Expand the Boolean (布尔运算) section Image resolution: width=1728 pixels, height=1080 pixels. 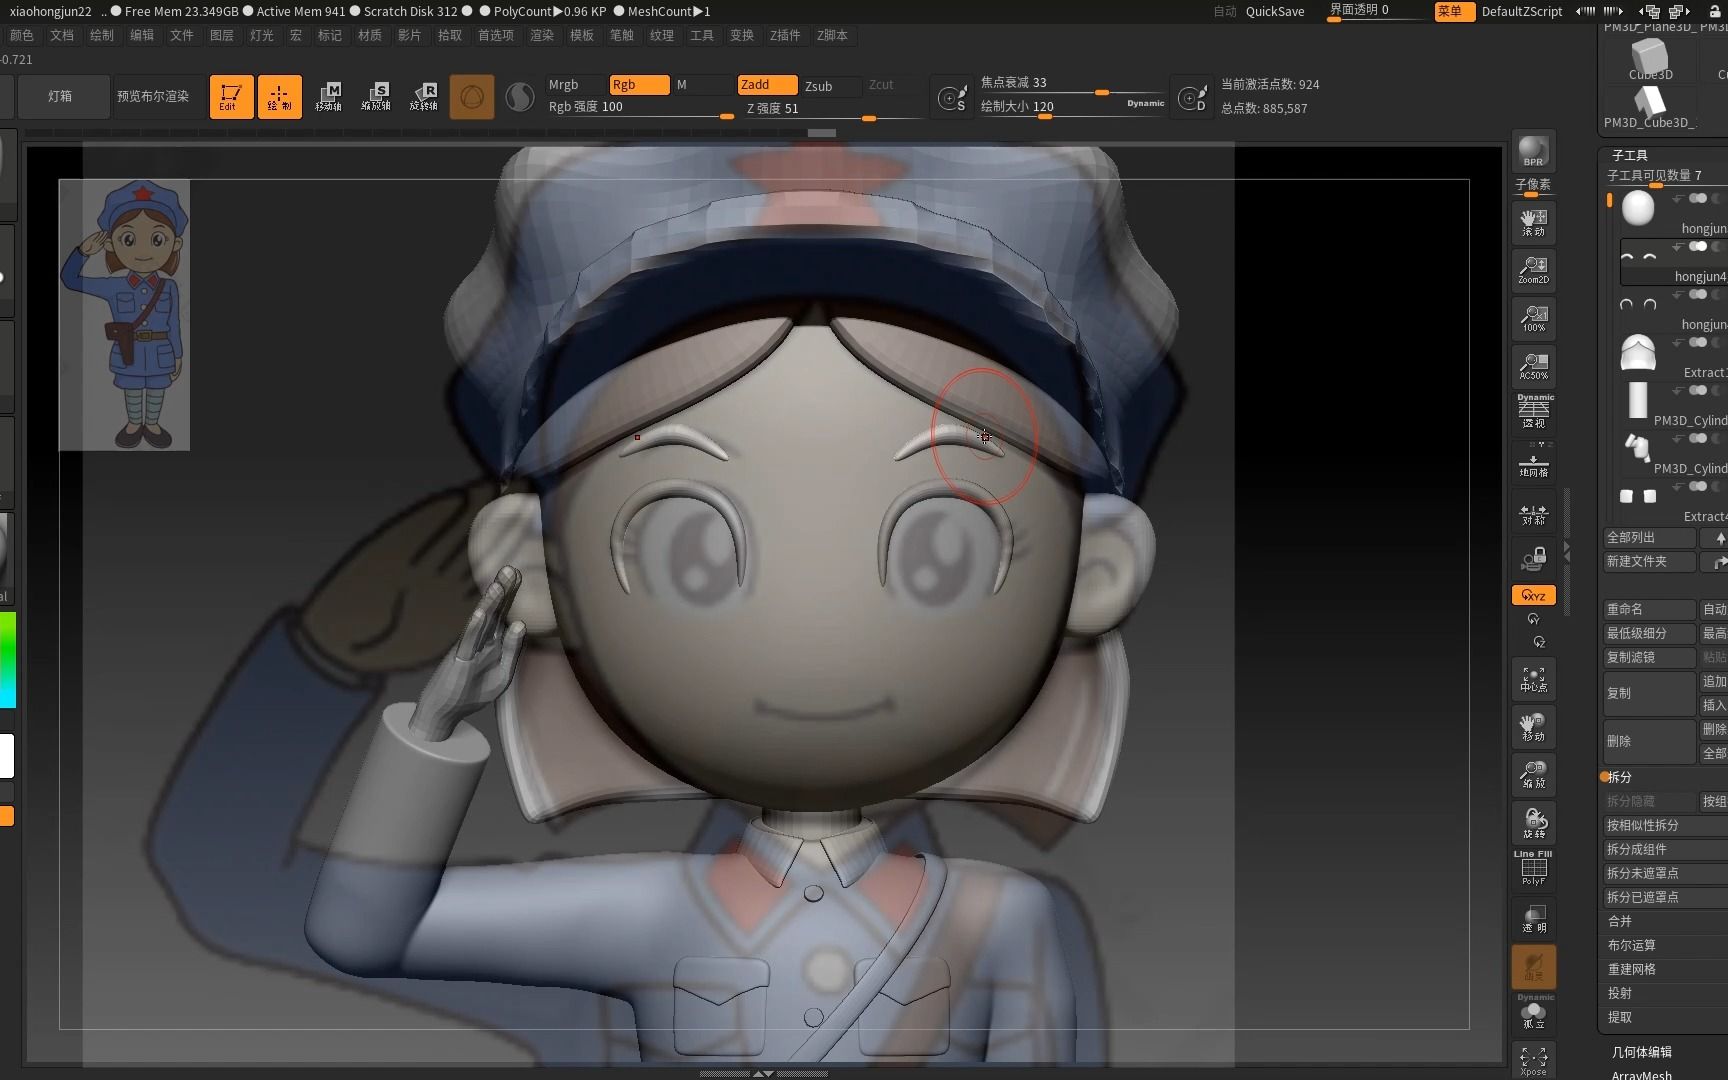(x=1631, y=945)
